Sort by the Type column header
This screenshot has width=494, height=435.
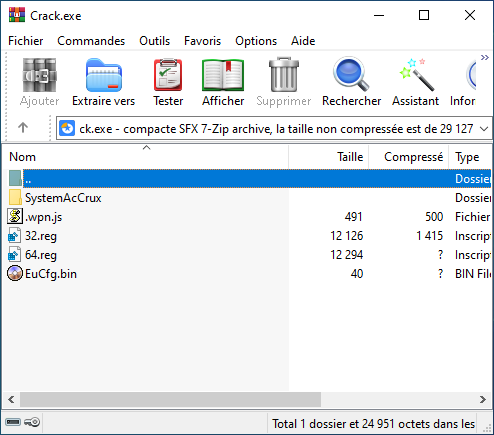(470, 157)
